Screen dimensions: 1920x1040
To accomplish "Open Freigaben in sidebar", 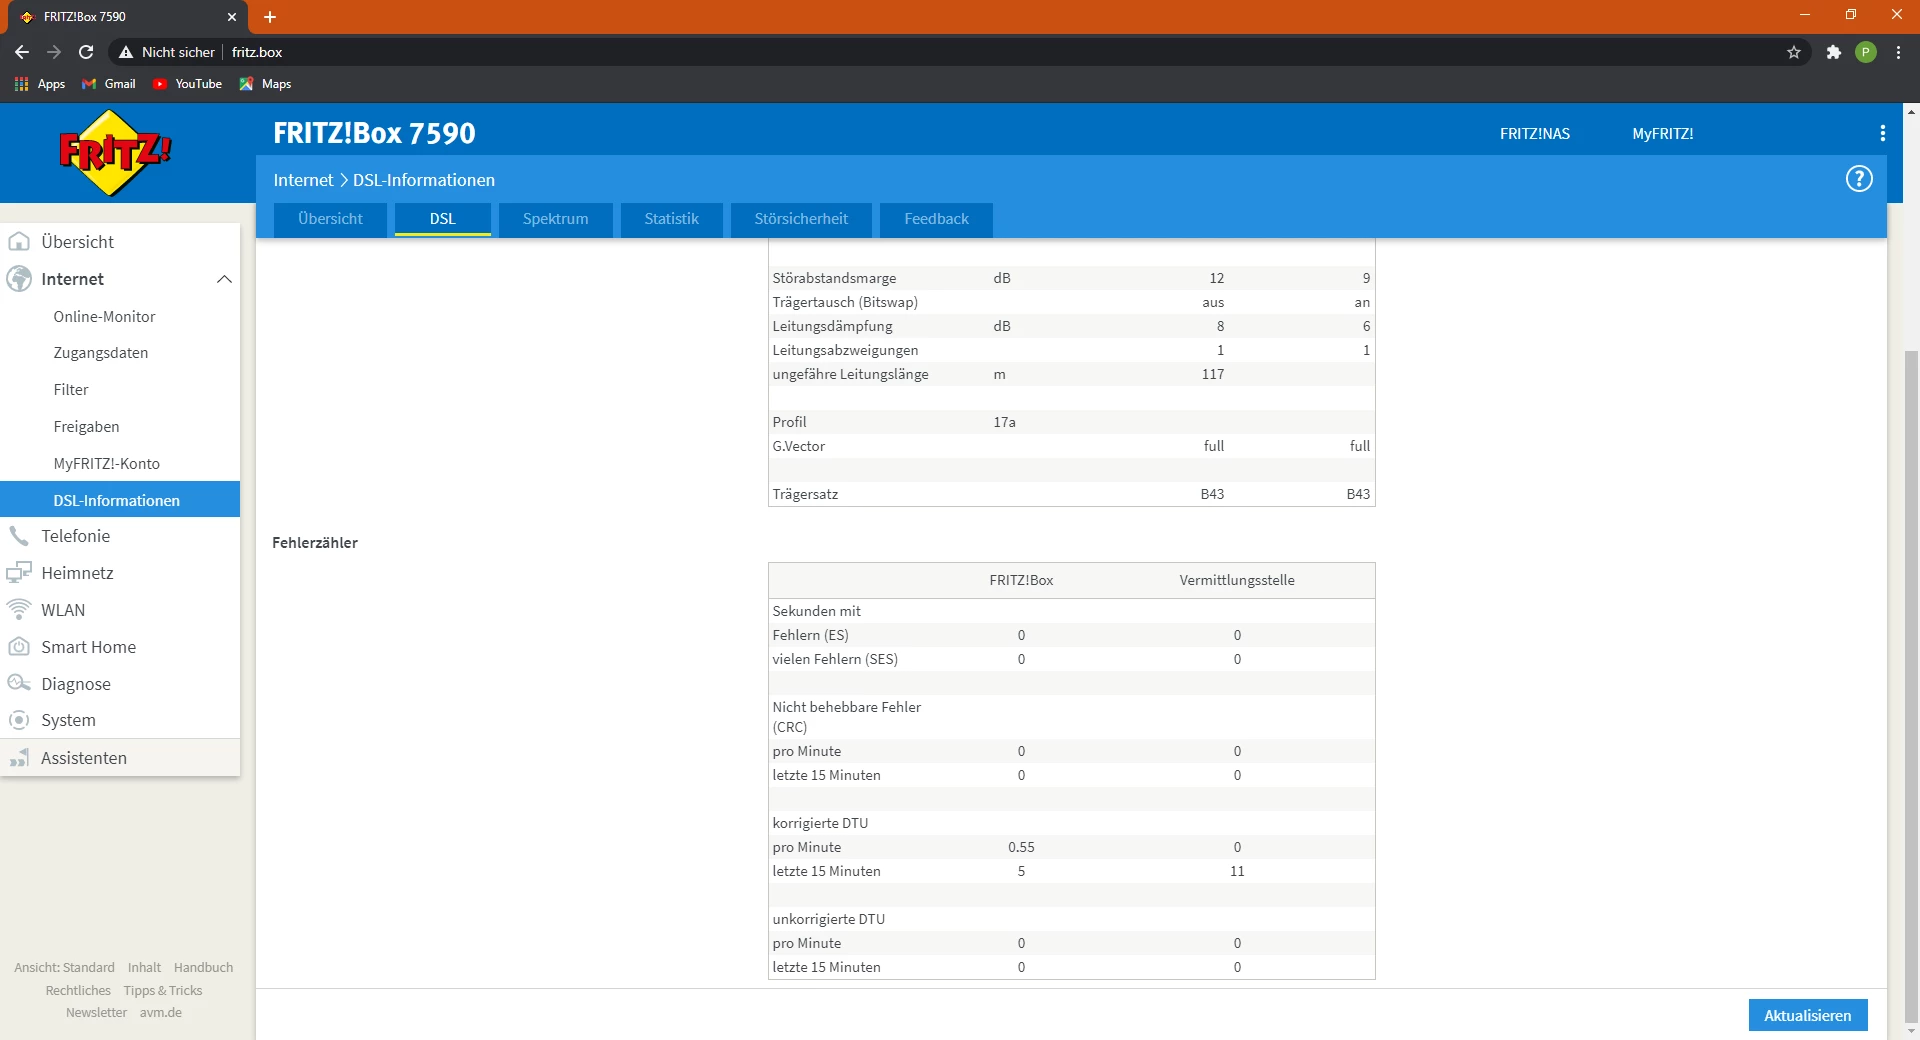I will (x=86, y=427).
